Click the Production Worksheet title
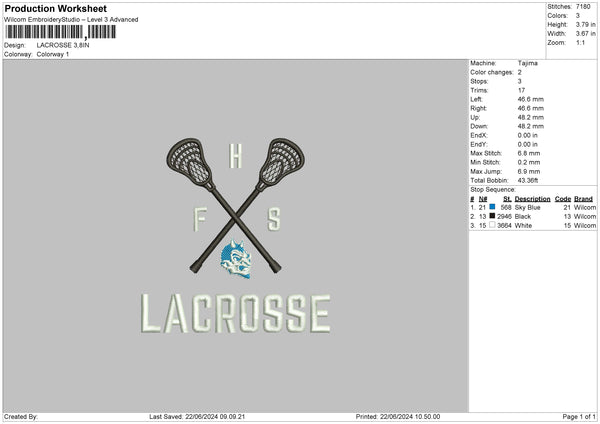This screenshot has height=424, width=600. [55, 8]
